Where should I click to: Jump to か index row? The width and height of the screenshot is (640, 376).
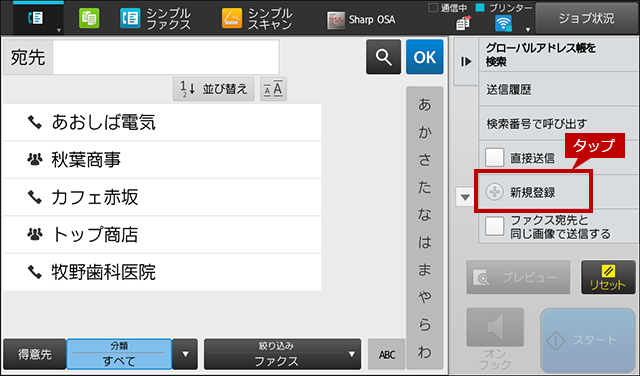coord(424,132)
